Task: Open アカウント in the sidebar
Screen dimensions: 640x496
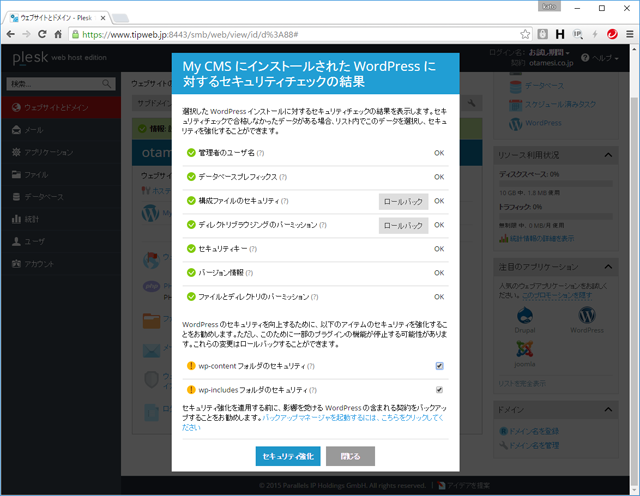Action: [61, 264]
